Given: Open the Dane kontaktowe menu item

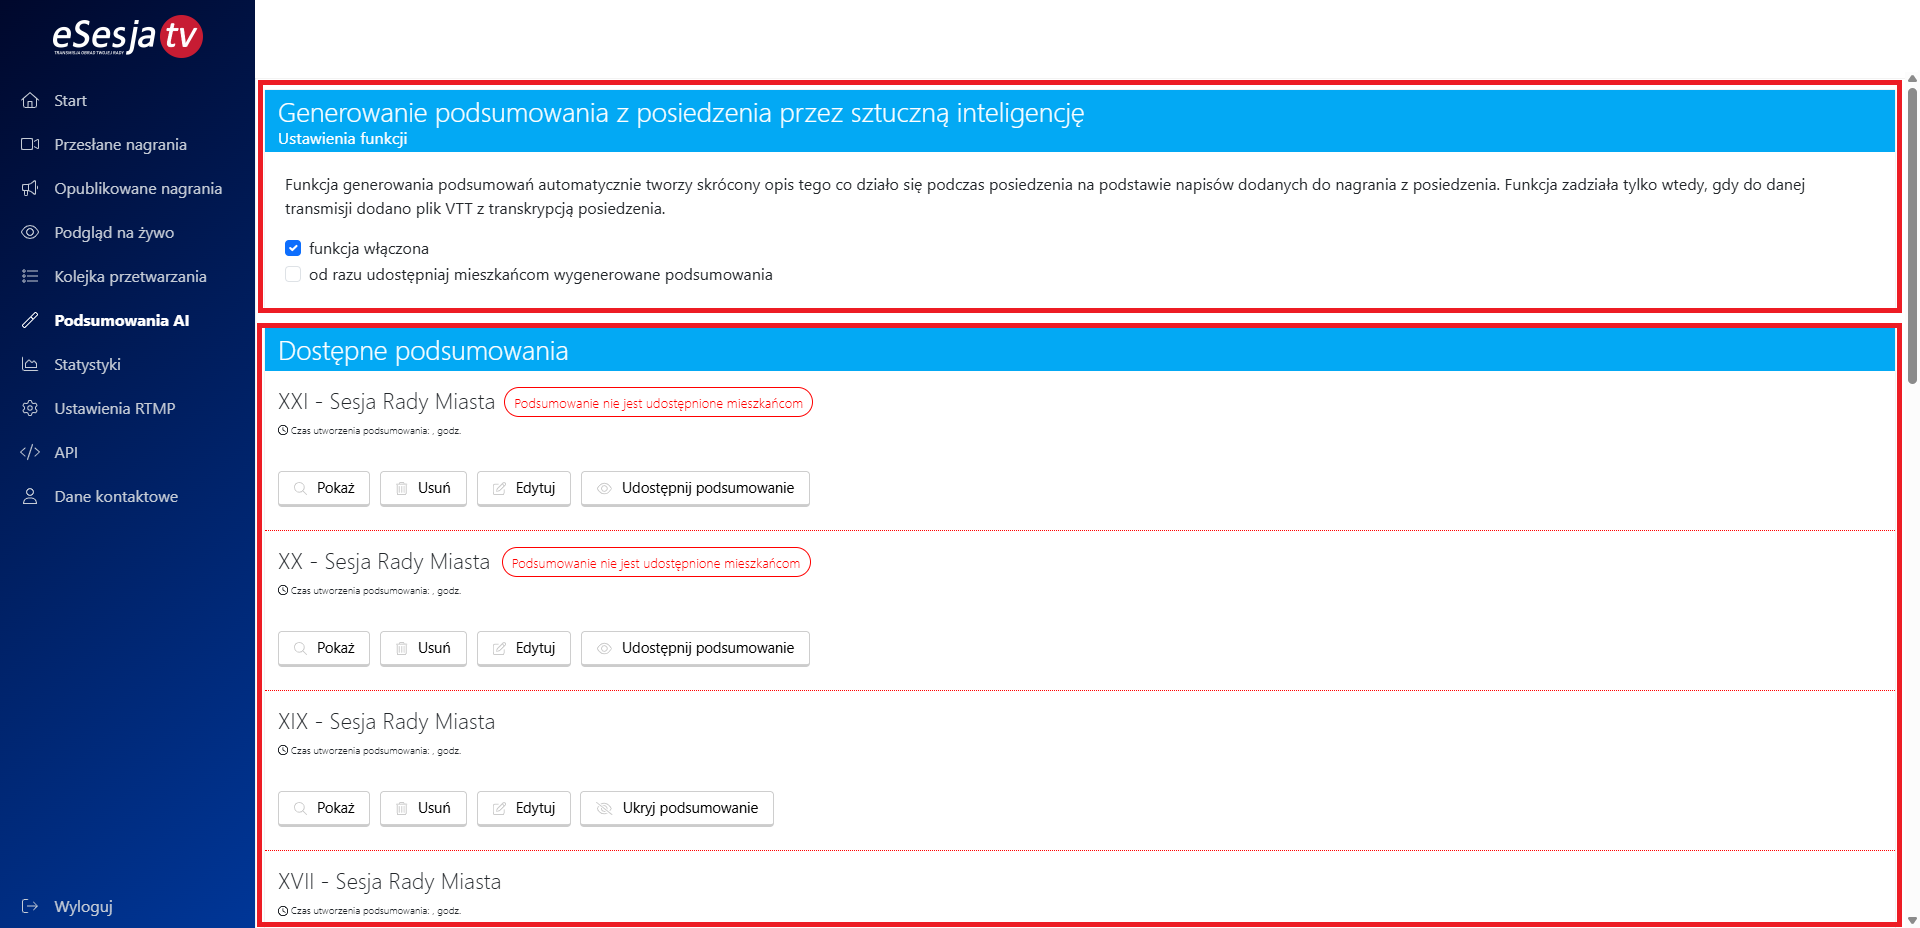Looking at the screenshot, I should pos(116,496).
